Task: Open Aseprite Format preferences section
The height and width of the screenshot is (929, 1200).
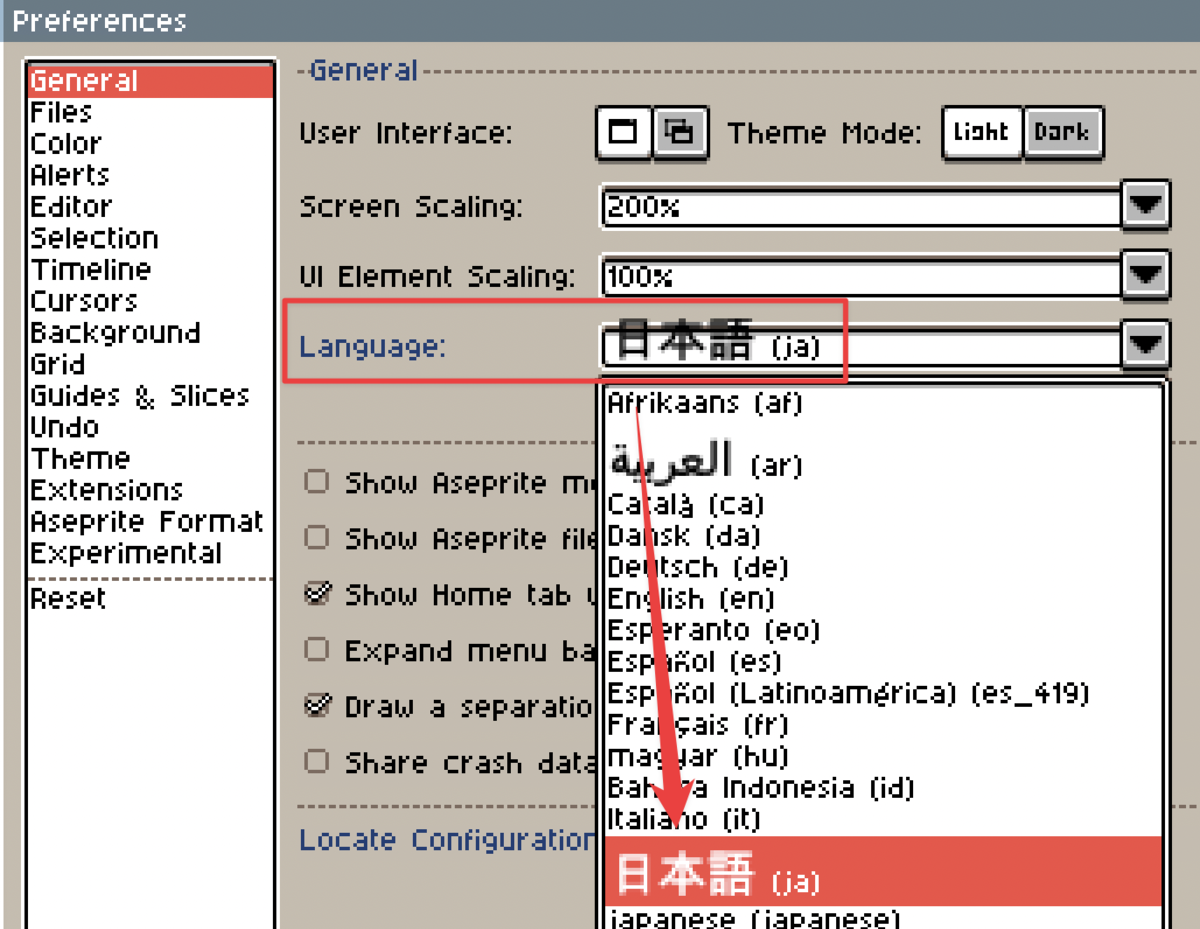Action: [x=150, y=522]
